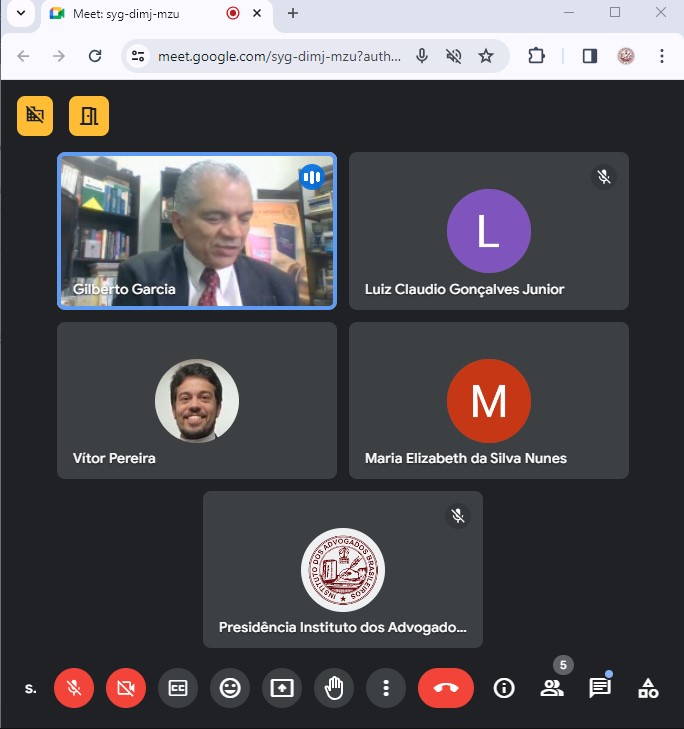Turn on the camera

click(126, 688)
